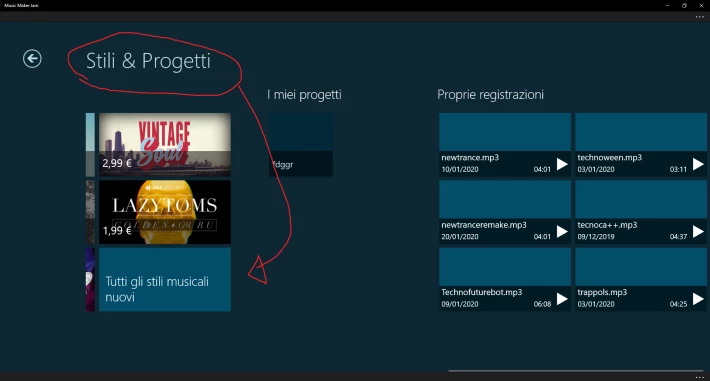Click the date 10/01/2020 under newtrance.mp3

(x=460, y=169)
